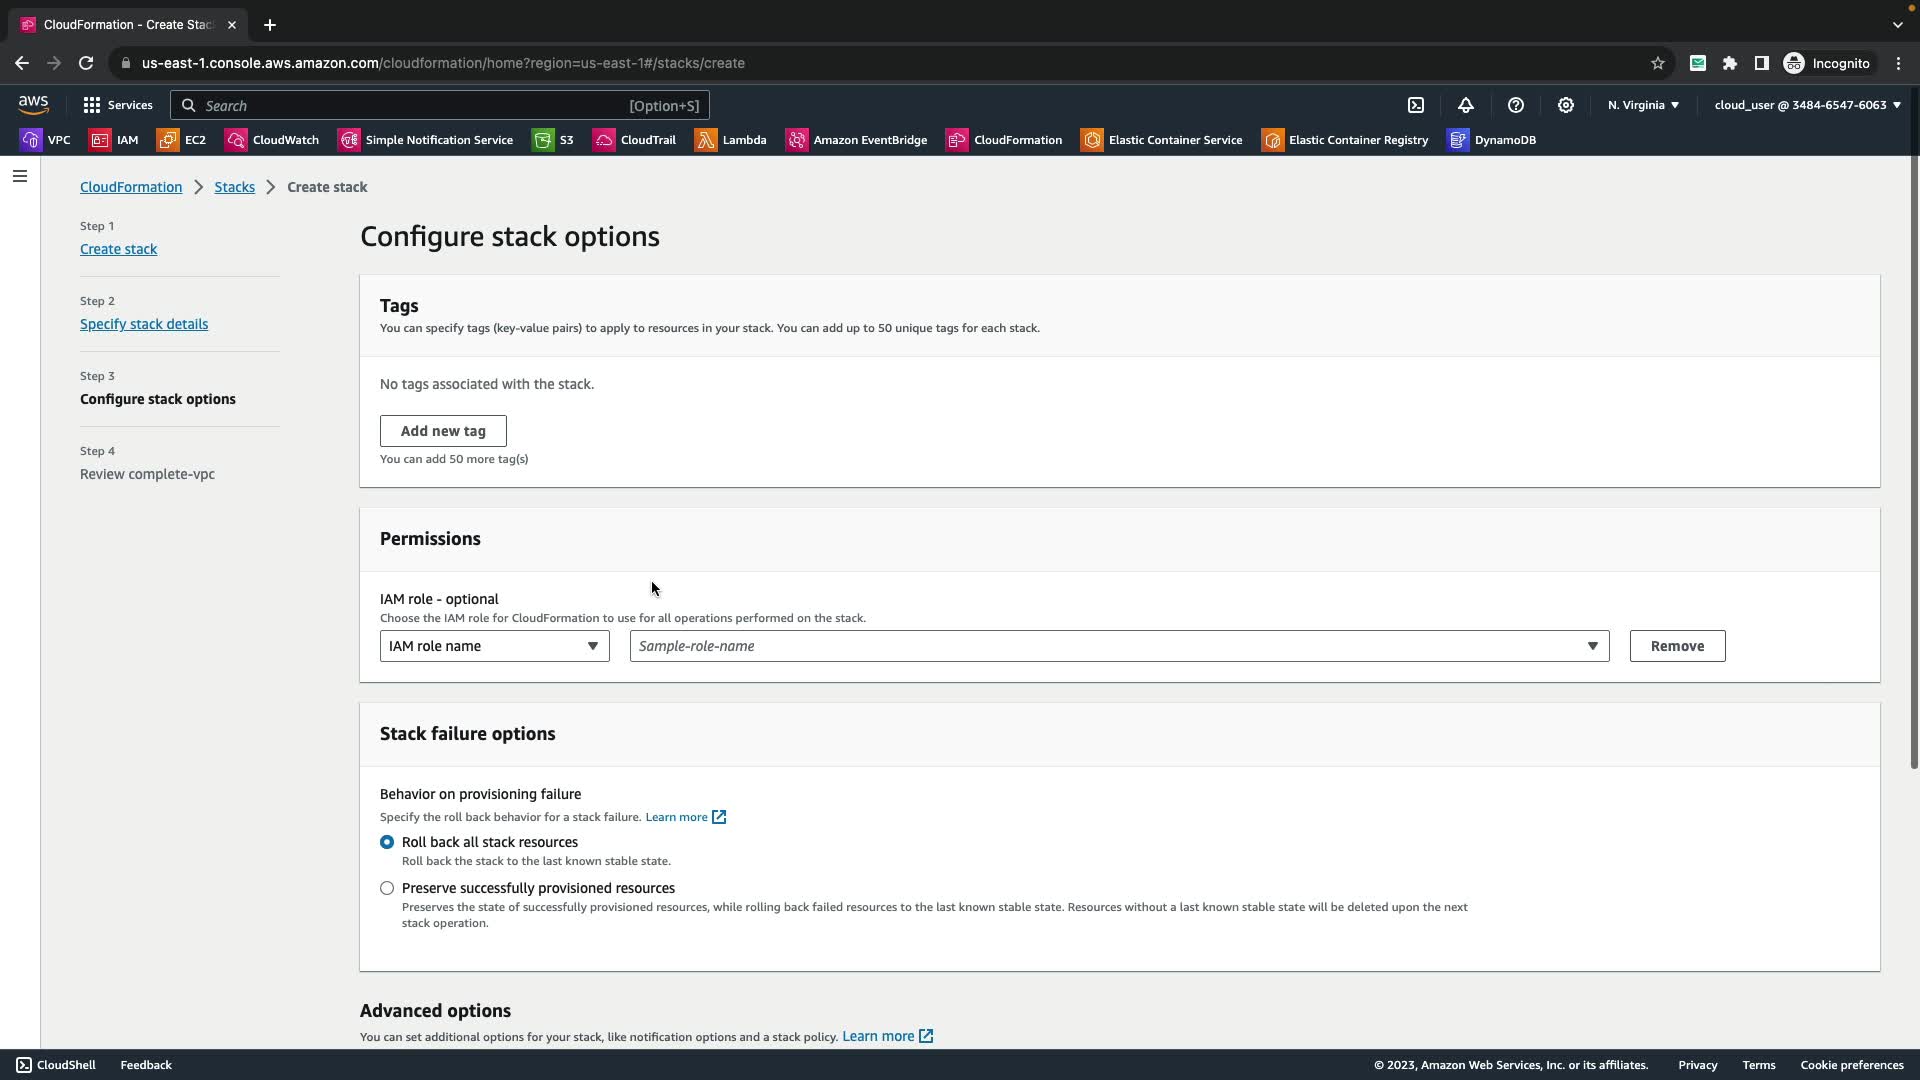Open the settings gear icon
1920x1080 pixels.
point(1566,105)
